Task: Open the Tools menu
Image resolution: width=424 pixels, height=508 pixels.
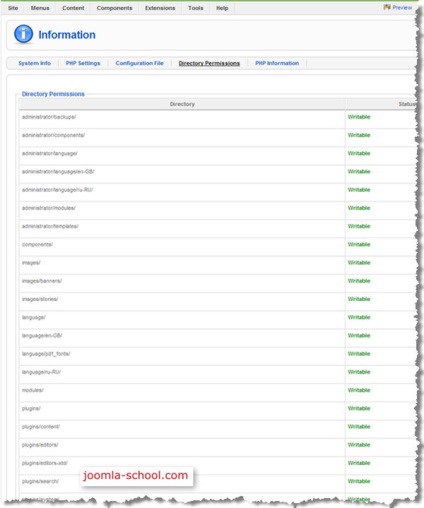Action: (196, 8)
